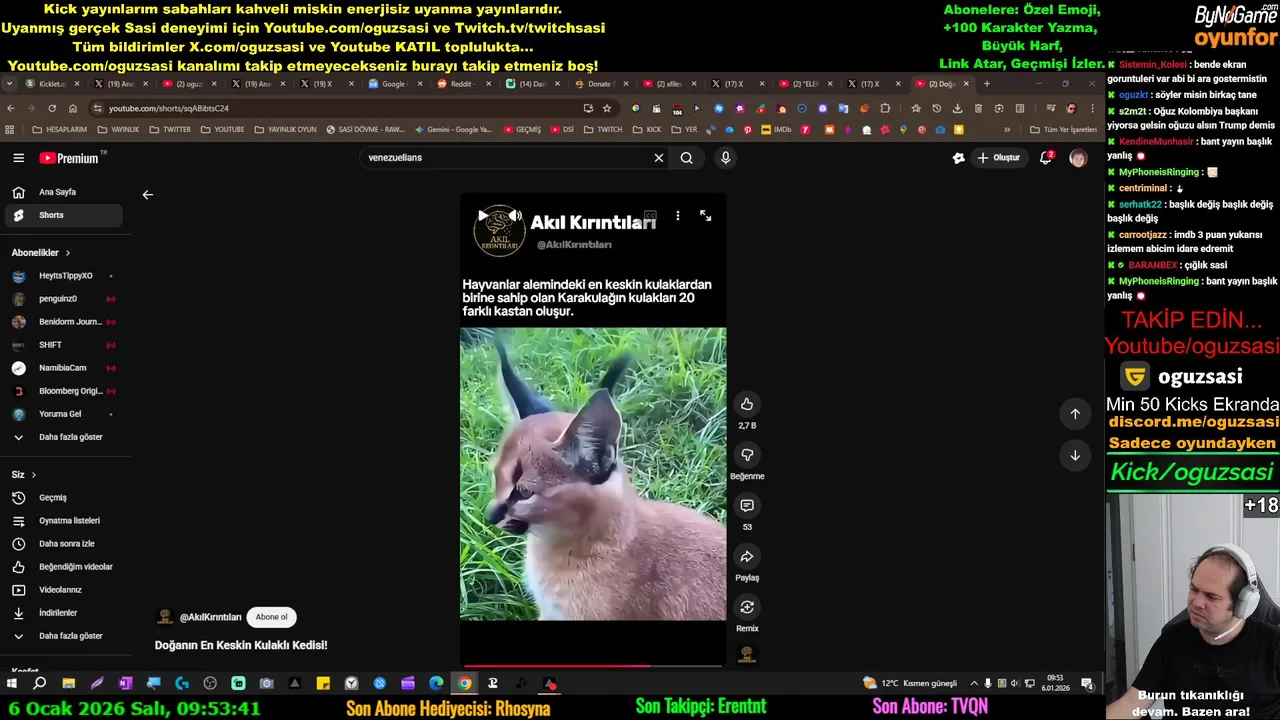Run search with the magnifier button
Viewport: 1280px width, 720px height.
click(x=687, y=158)
